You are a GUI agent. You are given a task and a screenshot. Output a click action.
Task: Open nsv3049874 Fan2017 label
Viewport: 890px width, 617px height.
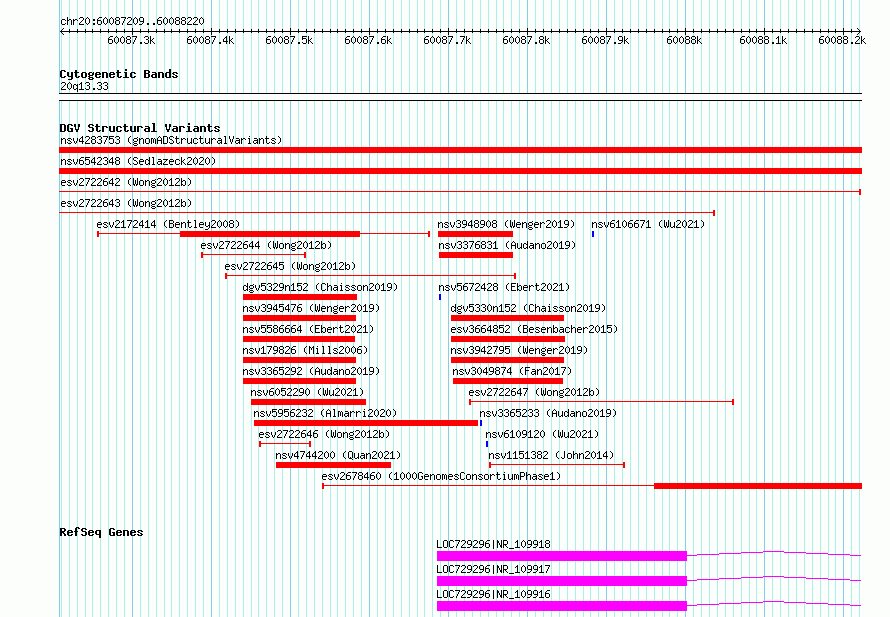[x=512, y=371]
